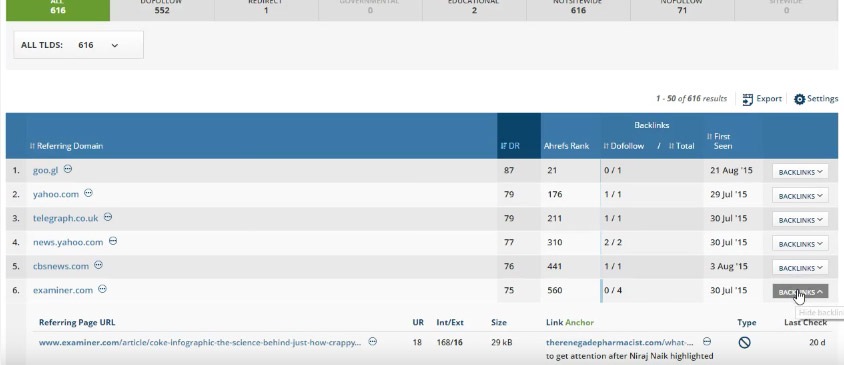Sort by Referring Domain column
This screenshot has height=365, width=844.
click(x=66, y=146)
